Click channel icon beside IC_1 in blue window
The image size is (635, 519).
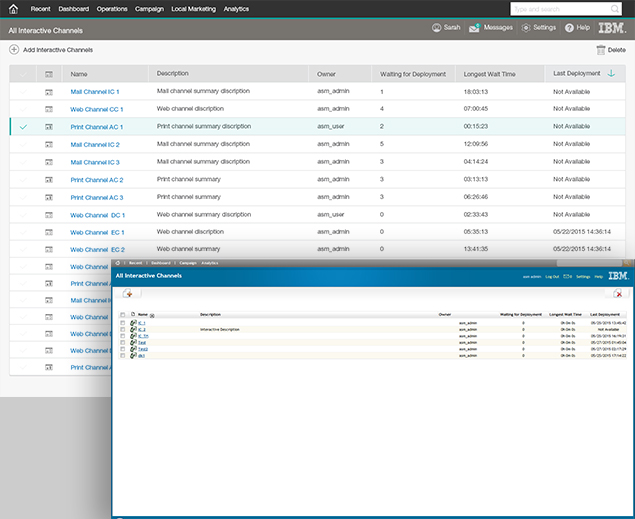pyautogui.click(x=133, y=323)
